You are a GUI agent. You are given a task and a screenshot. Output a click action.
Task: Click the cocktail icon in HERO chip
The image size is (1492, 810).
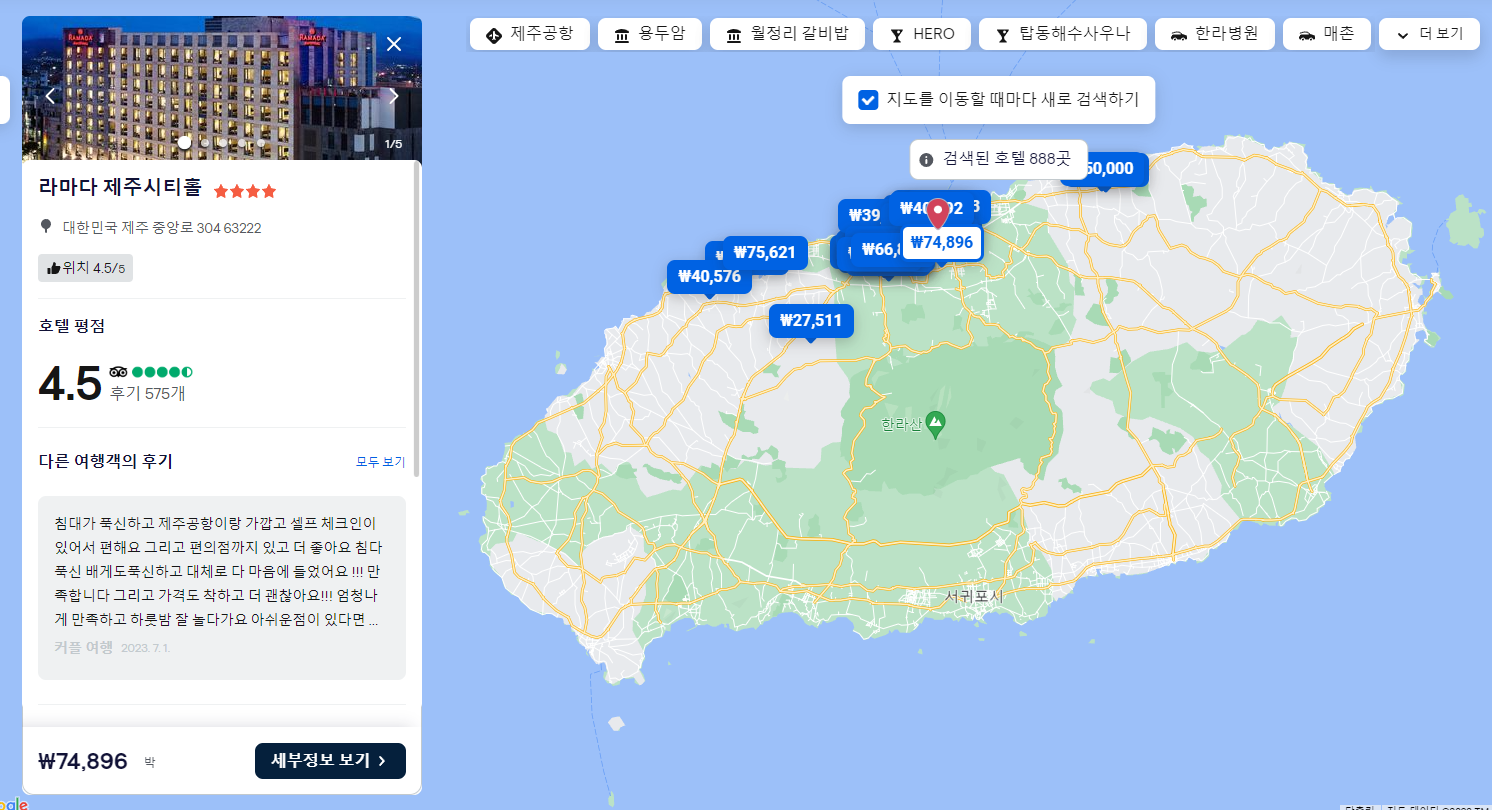896,36
